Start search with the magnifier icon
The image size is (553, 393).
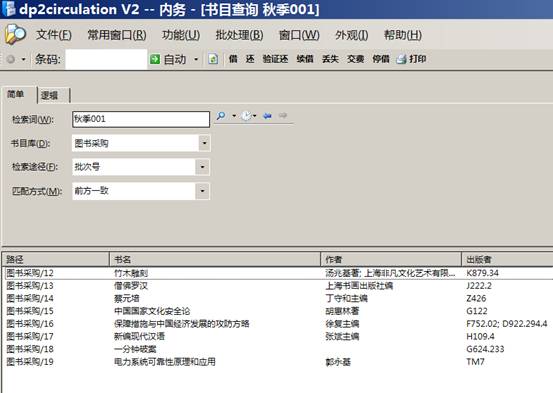click(221, 115)
